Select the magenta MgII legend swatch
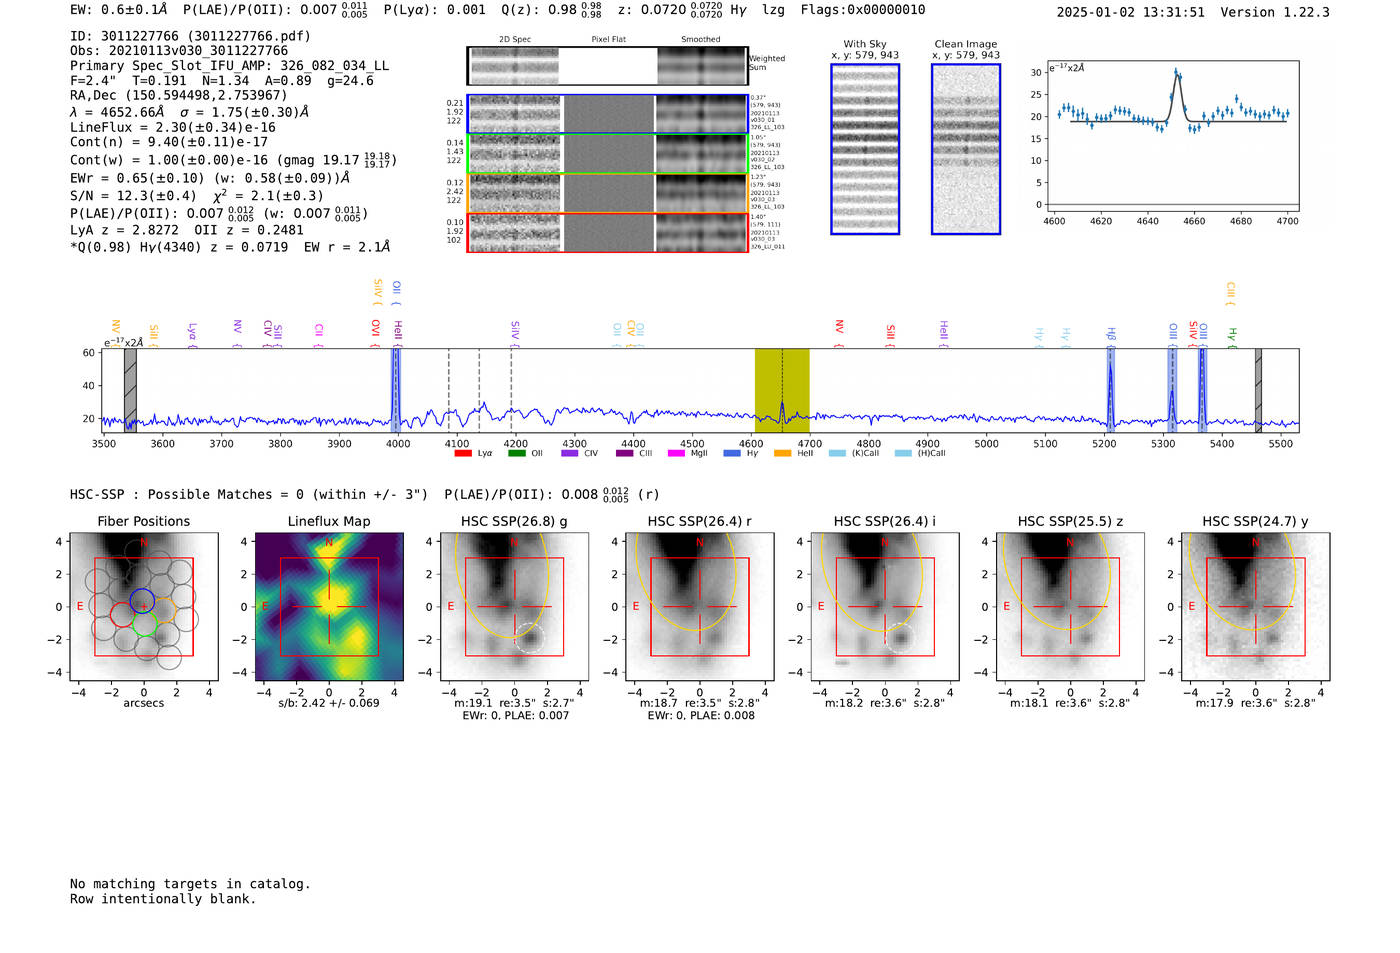 (676, 454)
